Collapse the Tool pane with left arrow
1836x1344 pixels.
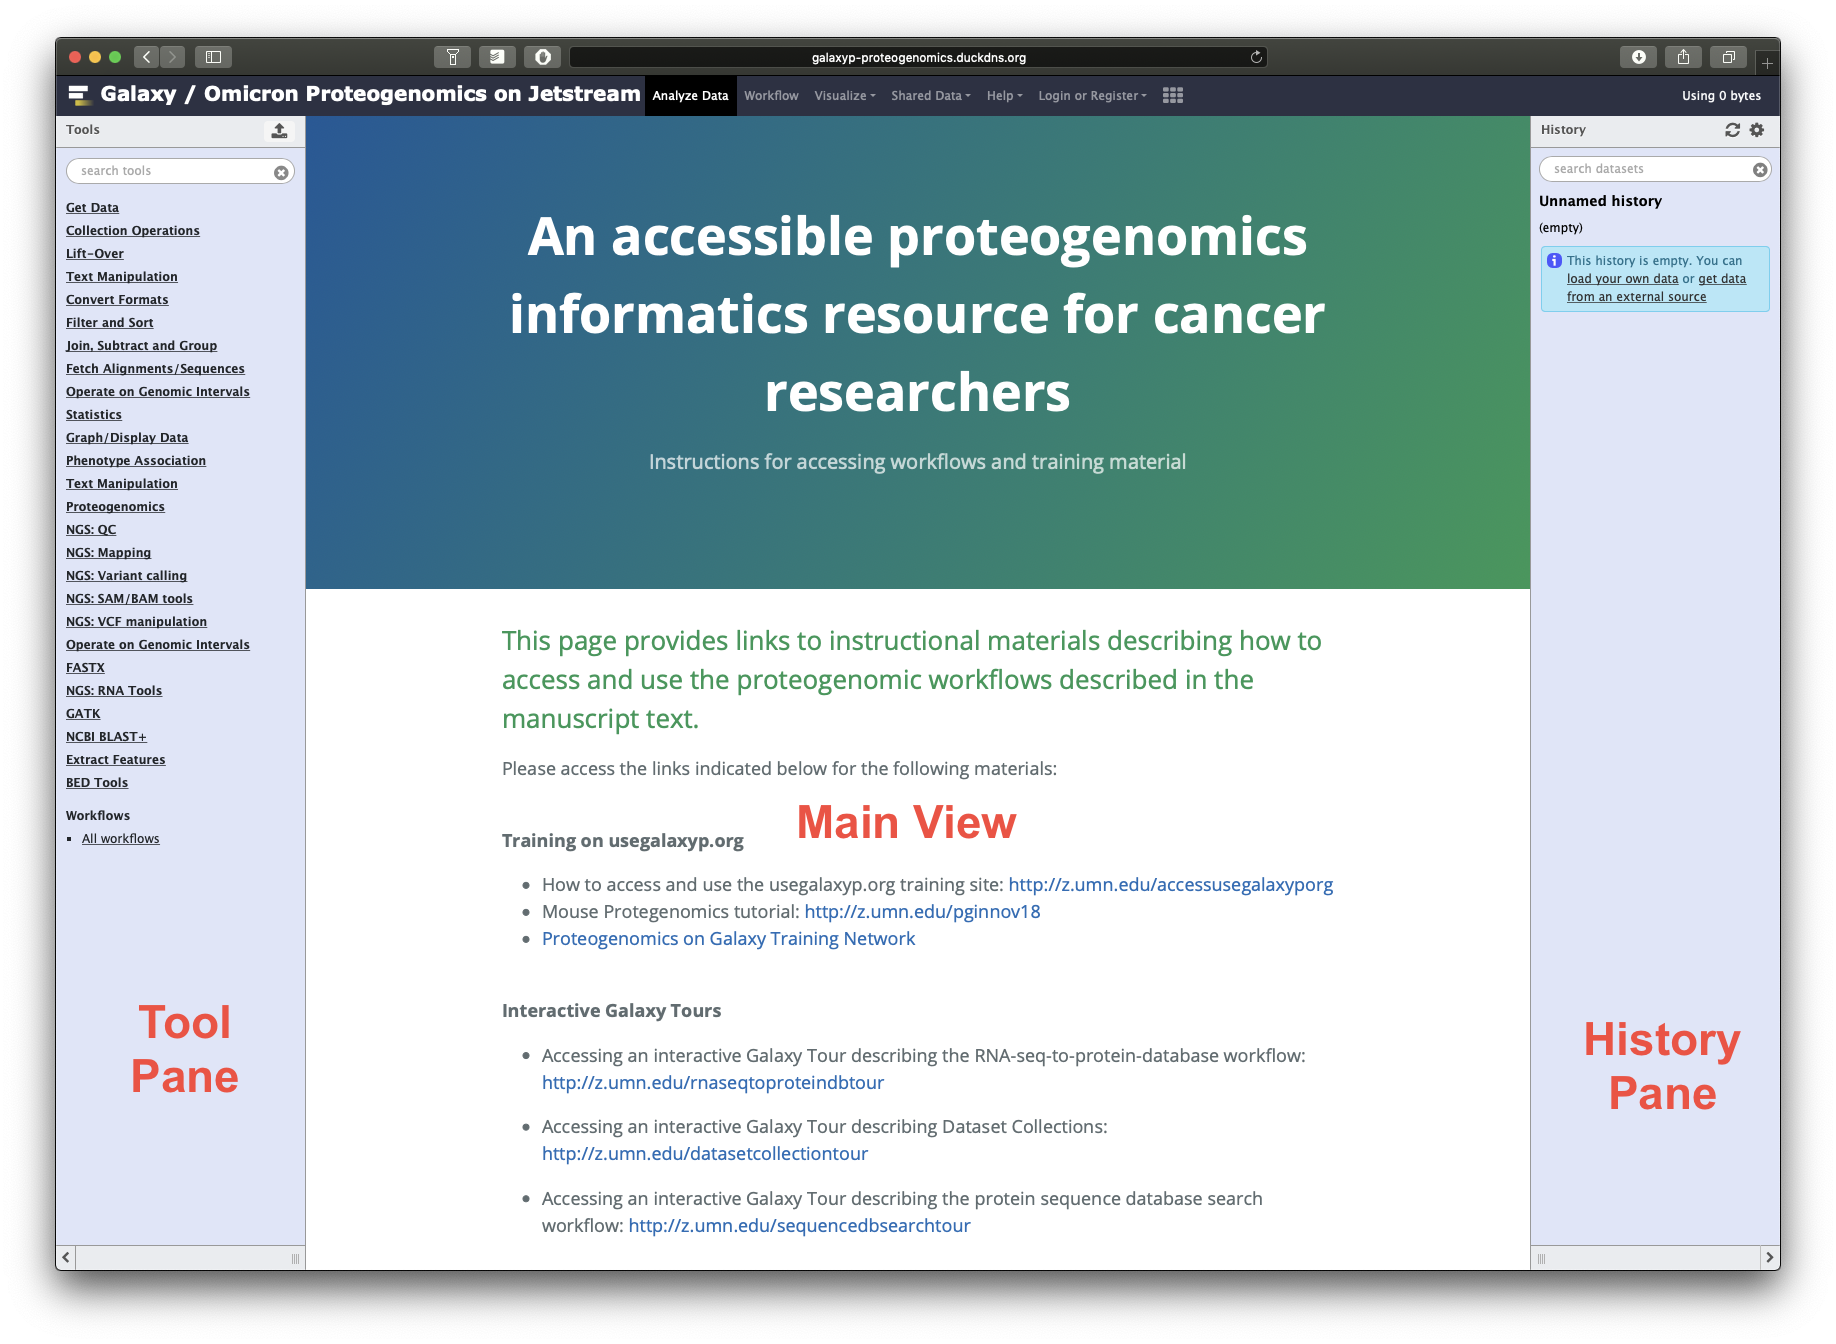click(66, 1258)
